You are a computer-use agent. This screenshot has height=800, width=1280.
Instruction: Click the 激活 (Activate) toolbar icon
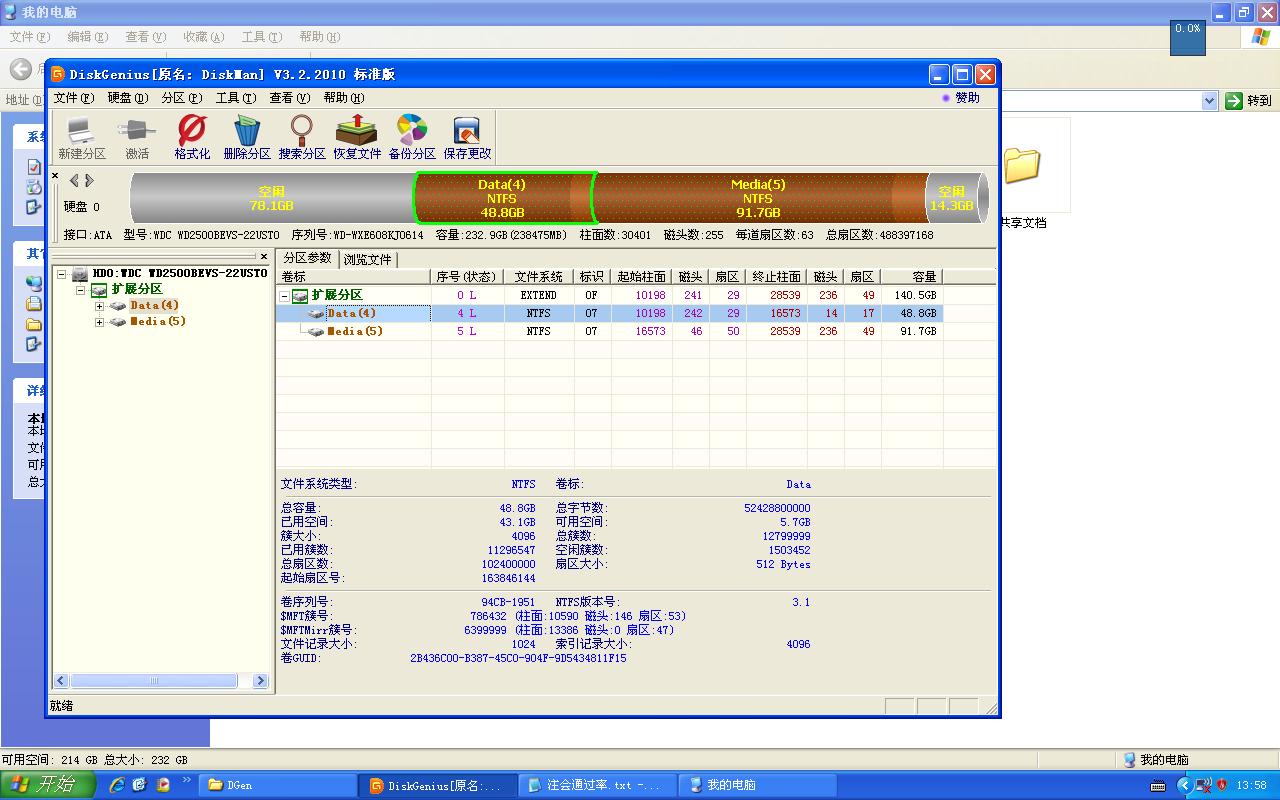tap(137, 137)
